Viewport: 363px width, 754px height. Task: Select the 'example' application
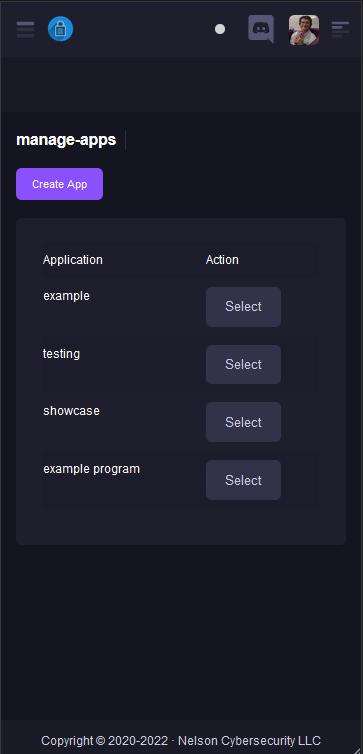243,307
